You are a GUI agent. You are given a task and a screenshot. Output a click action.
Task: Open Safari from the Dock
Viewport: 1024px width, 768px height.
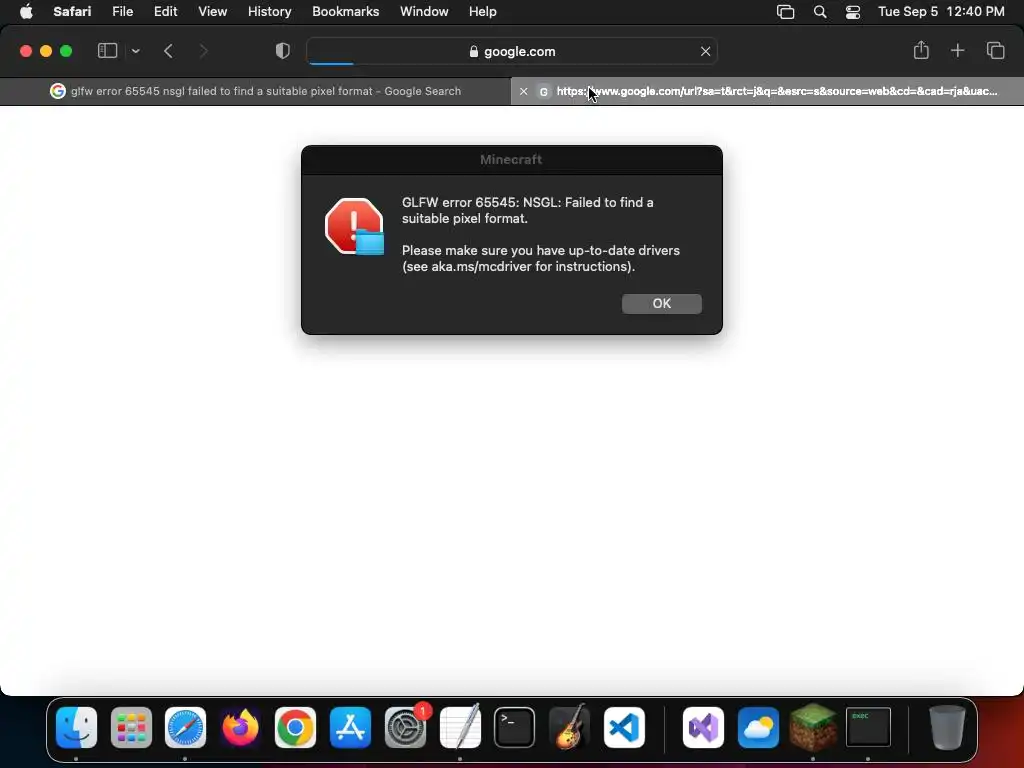[x=185, y=727]
